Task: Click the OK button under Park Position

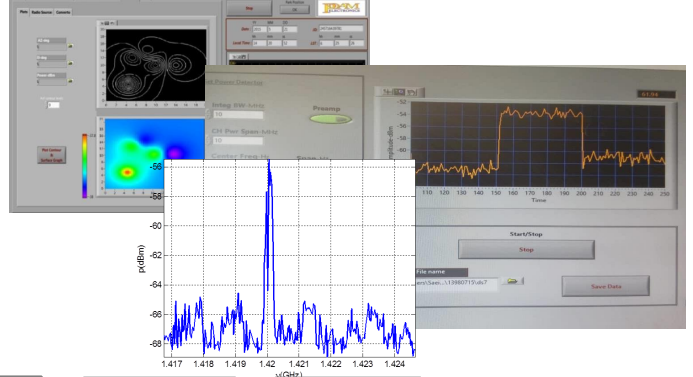Action: click(x=295, y=10)
